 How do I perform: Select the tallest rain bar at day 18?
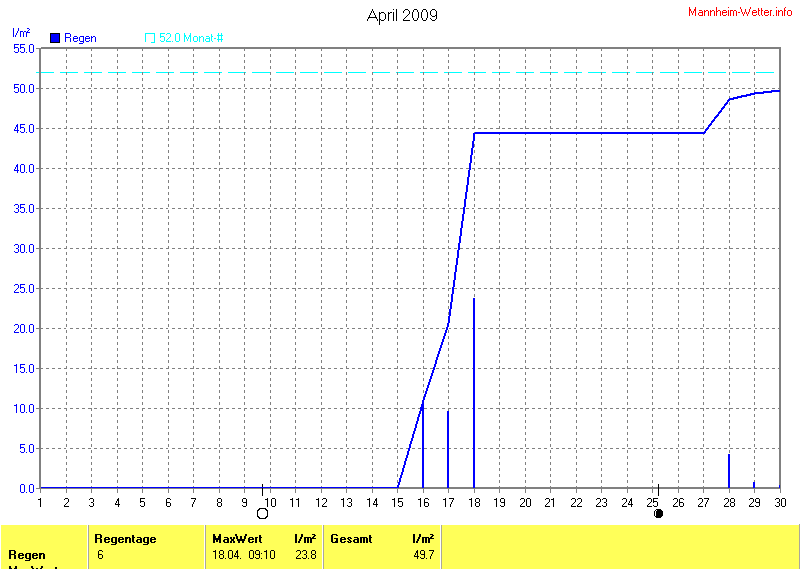tap(474, 392)
